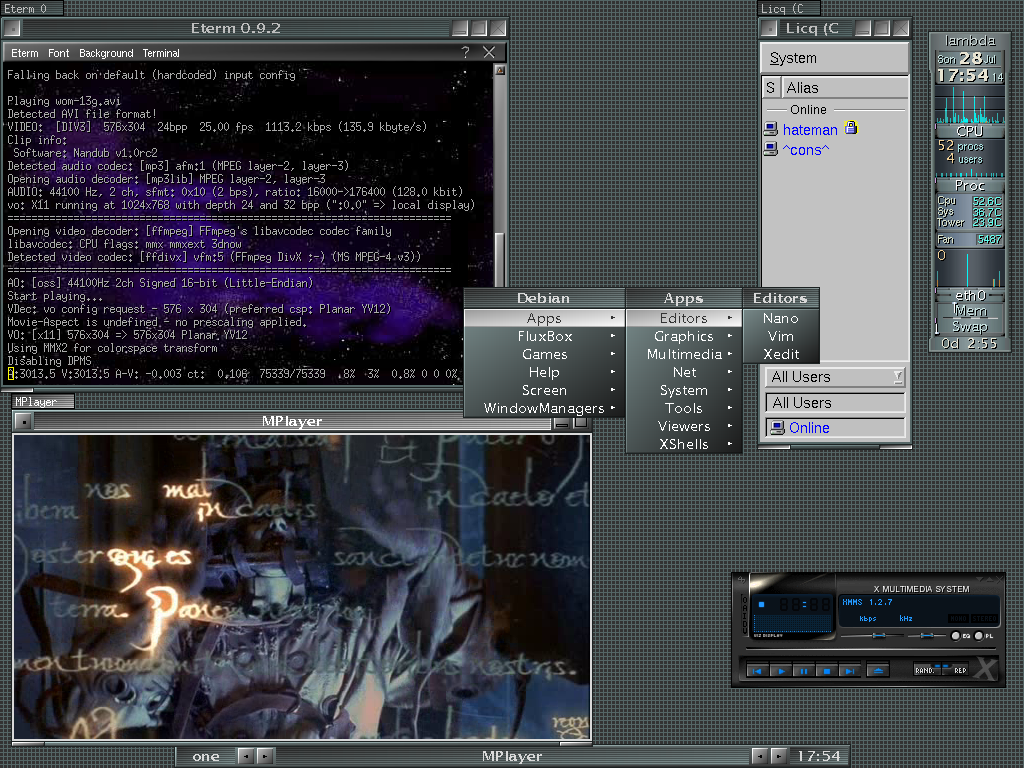Screen dimensions: 1024x768
Task: Open the Terminal menu in Eterm
Action: pyautogui.click(x=161, y=53)
